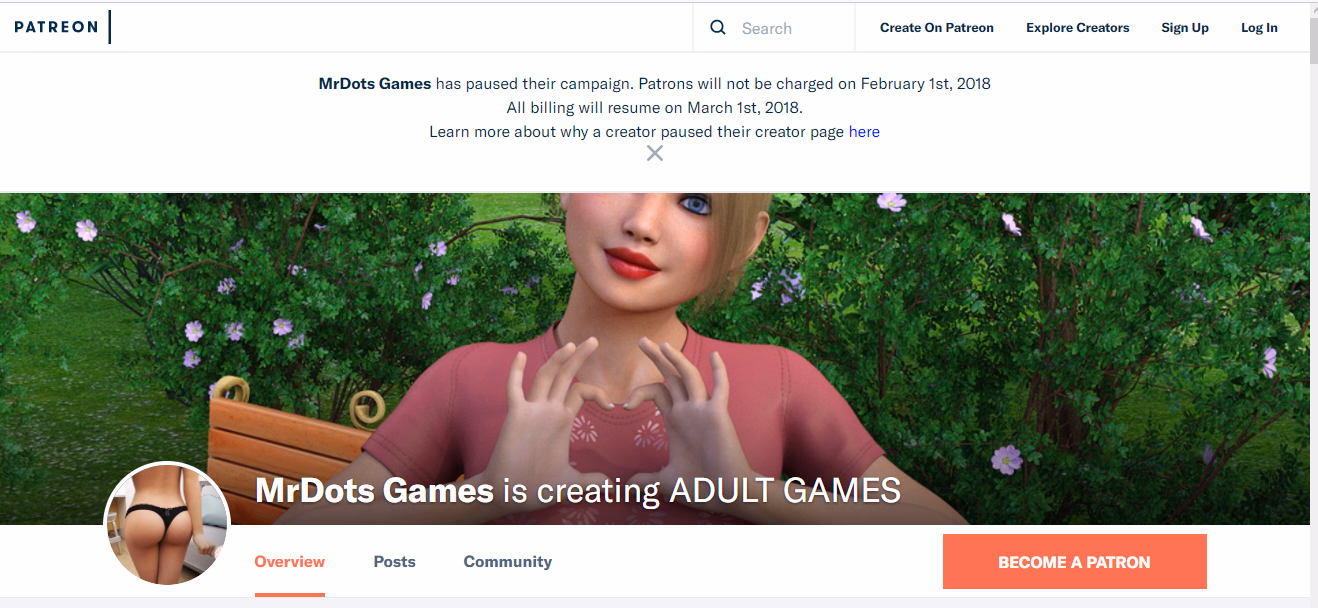
Task: Follow the 'here' link about paused pages
Action: pyautogui.click(x=864, y=132)
